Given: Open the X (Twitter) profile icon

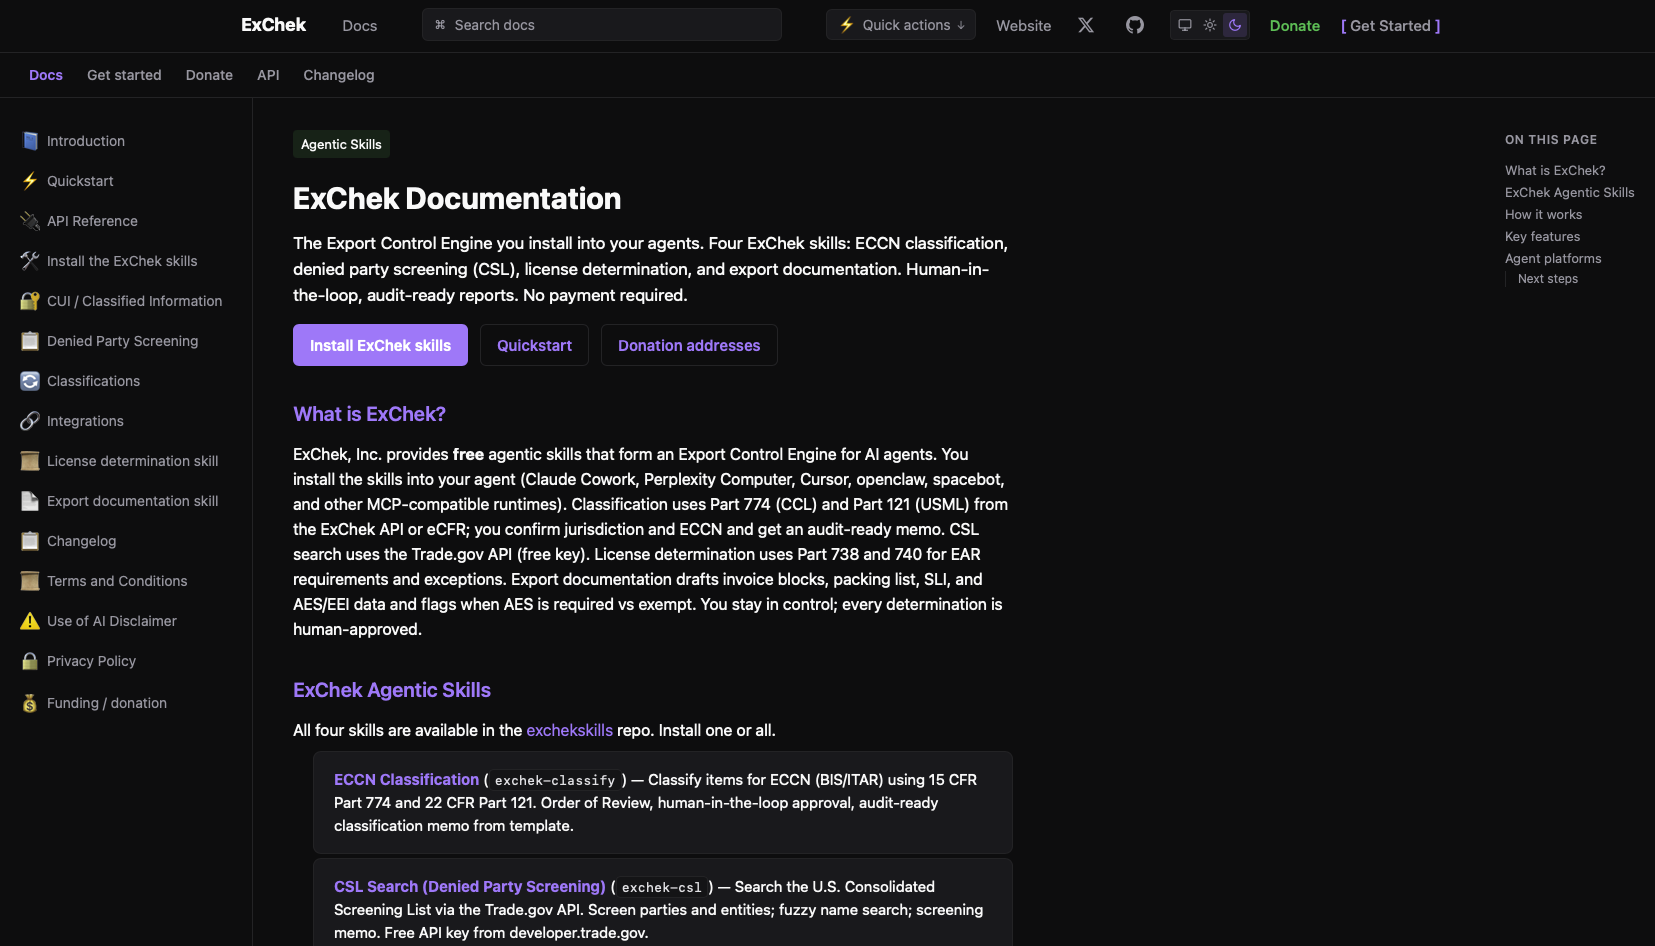Looking at the screenshot, I should pyautogui.click(x=1086, y=25).
